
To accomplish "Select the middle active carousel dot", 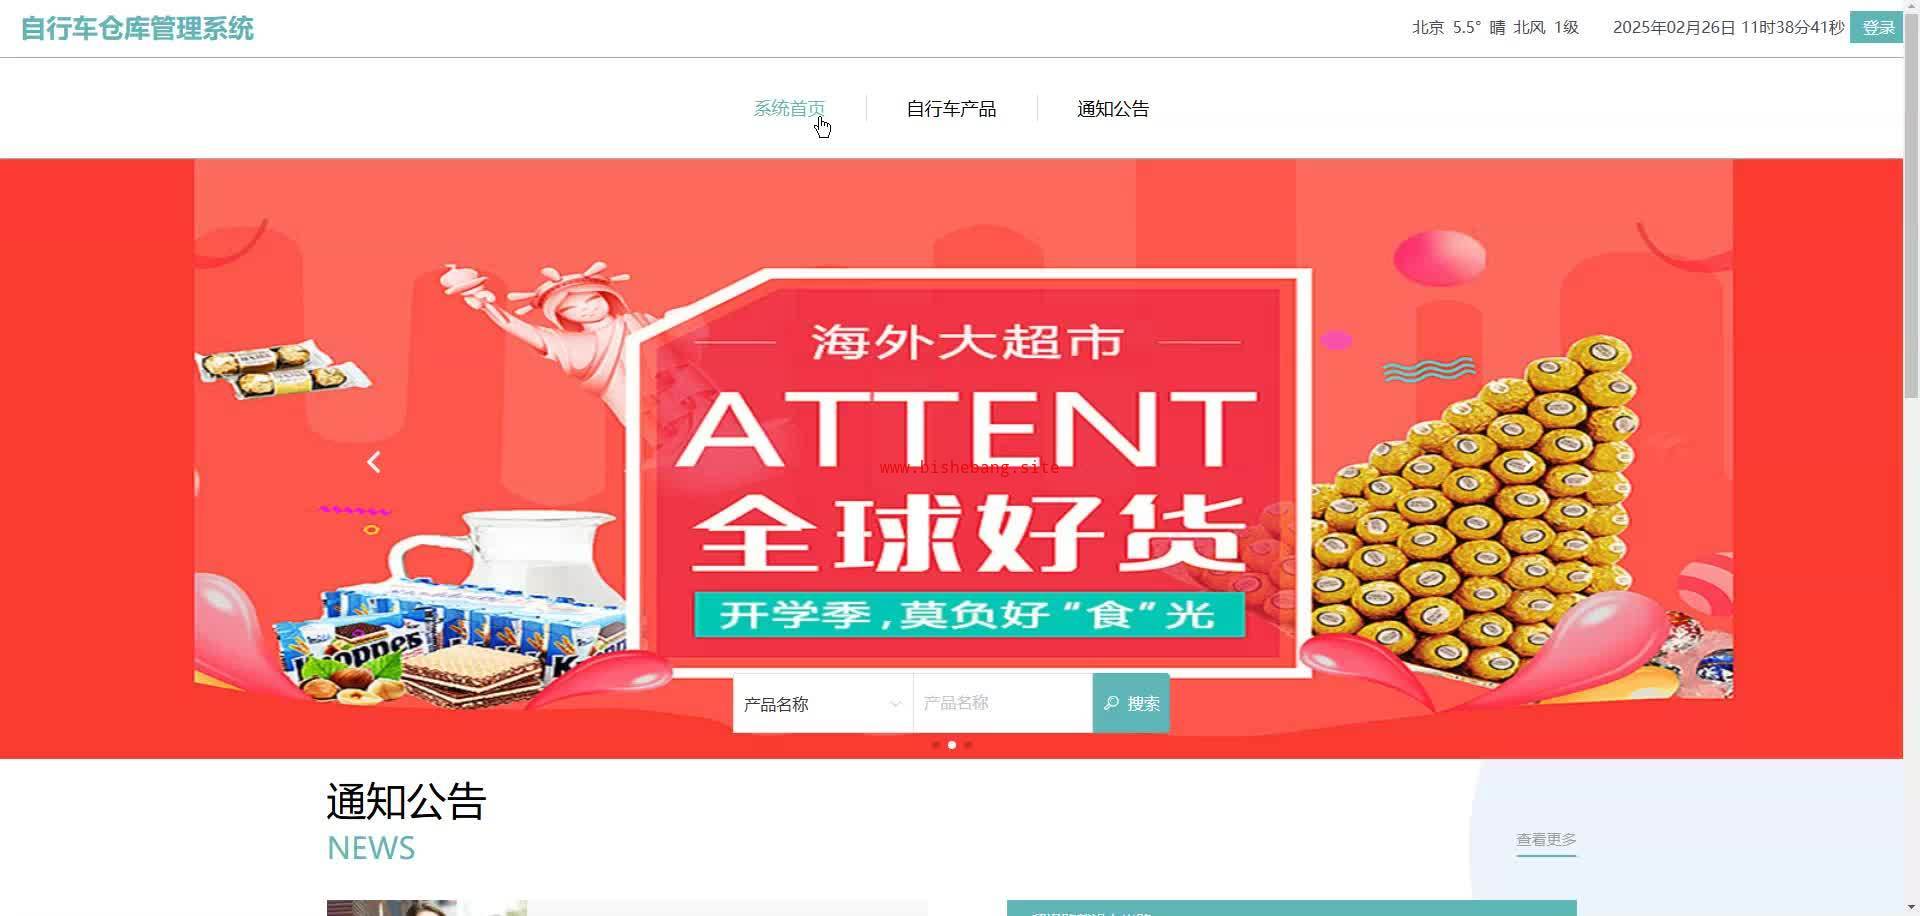I will point(951,745).
